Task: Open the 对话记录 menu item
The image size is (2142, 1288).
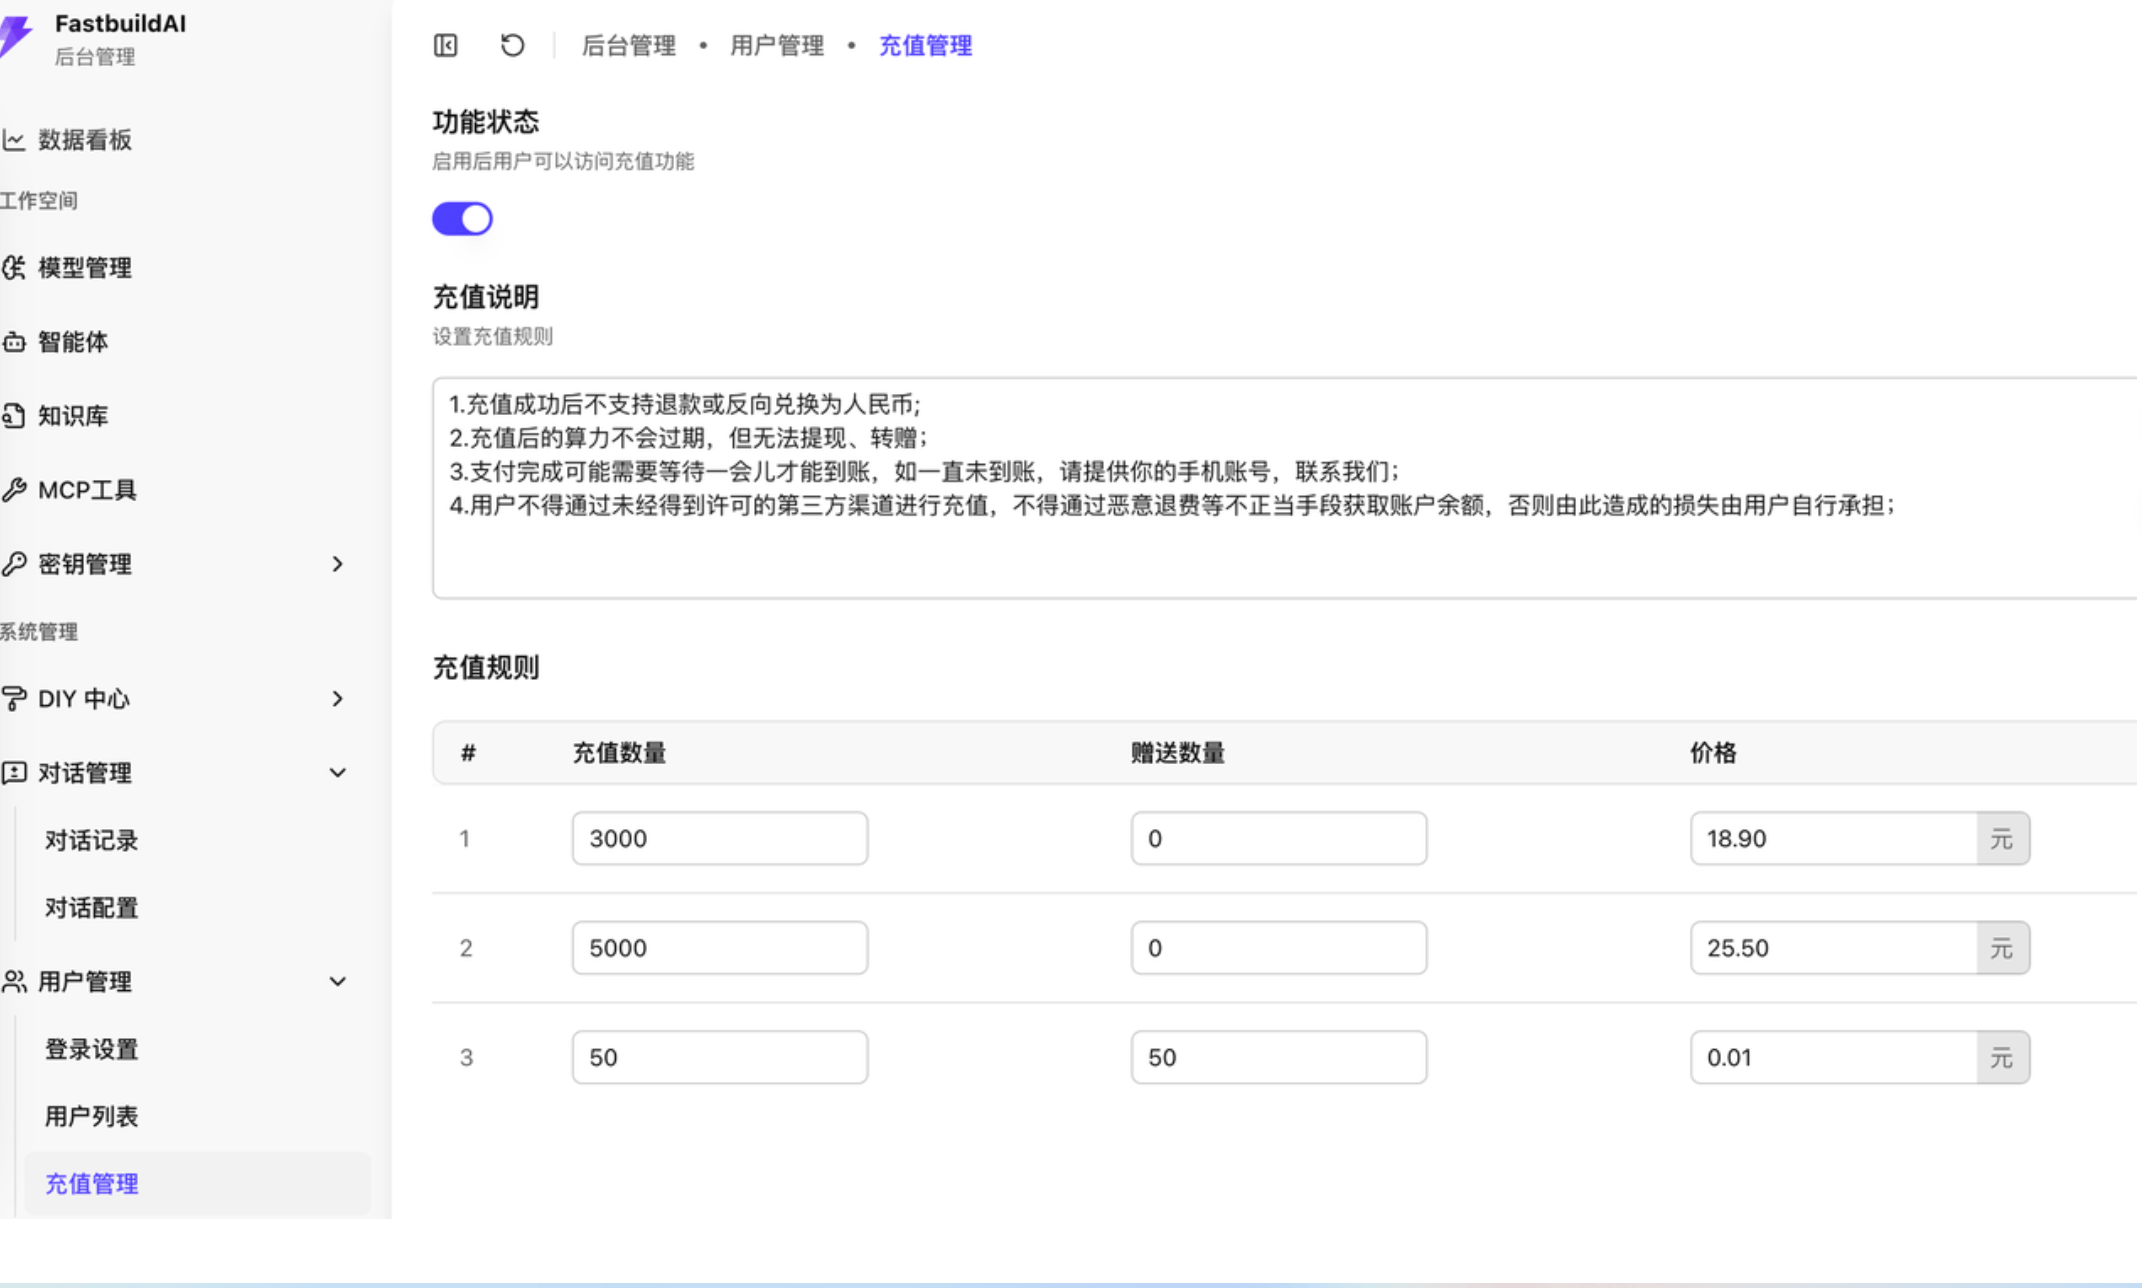Action: (91, 840)
